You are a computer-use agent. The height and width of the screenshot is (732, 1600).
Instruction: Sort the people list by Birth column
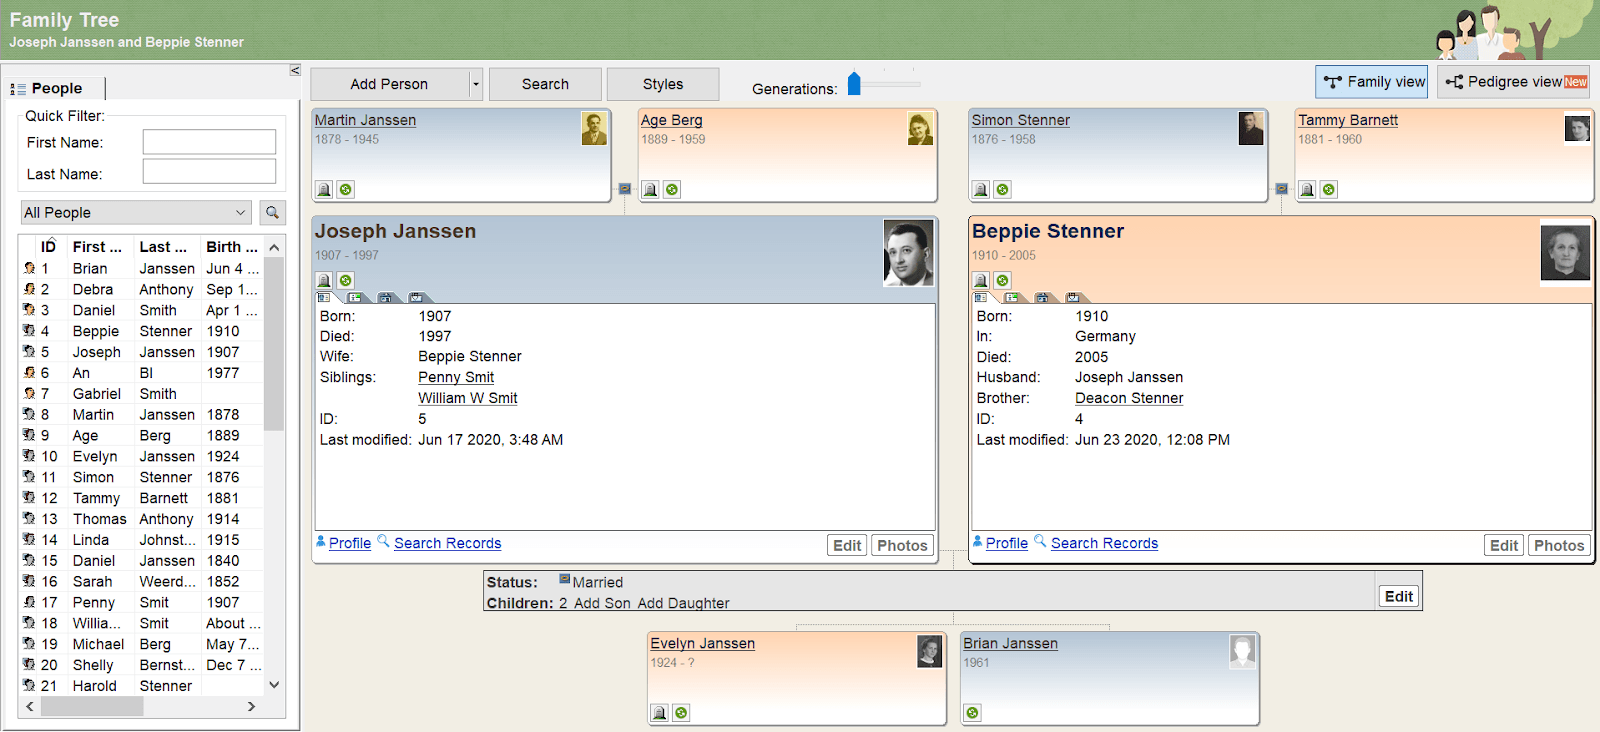(x=232, y=246)
